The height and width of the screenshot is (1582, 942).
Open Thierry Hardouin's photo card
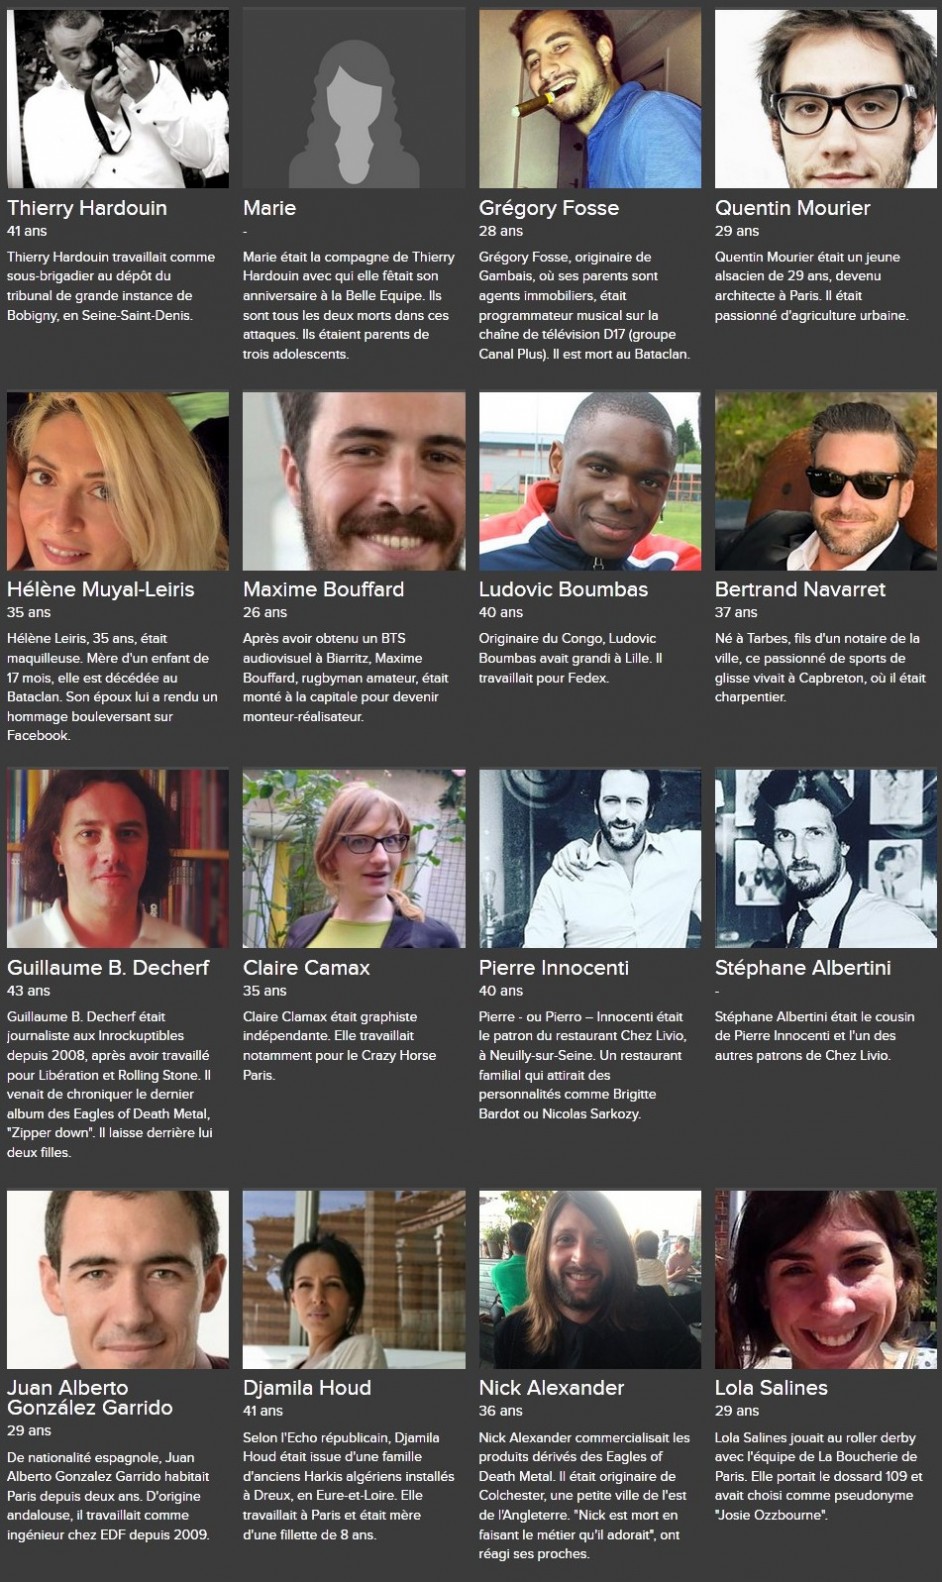[118, 98]
